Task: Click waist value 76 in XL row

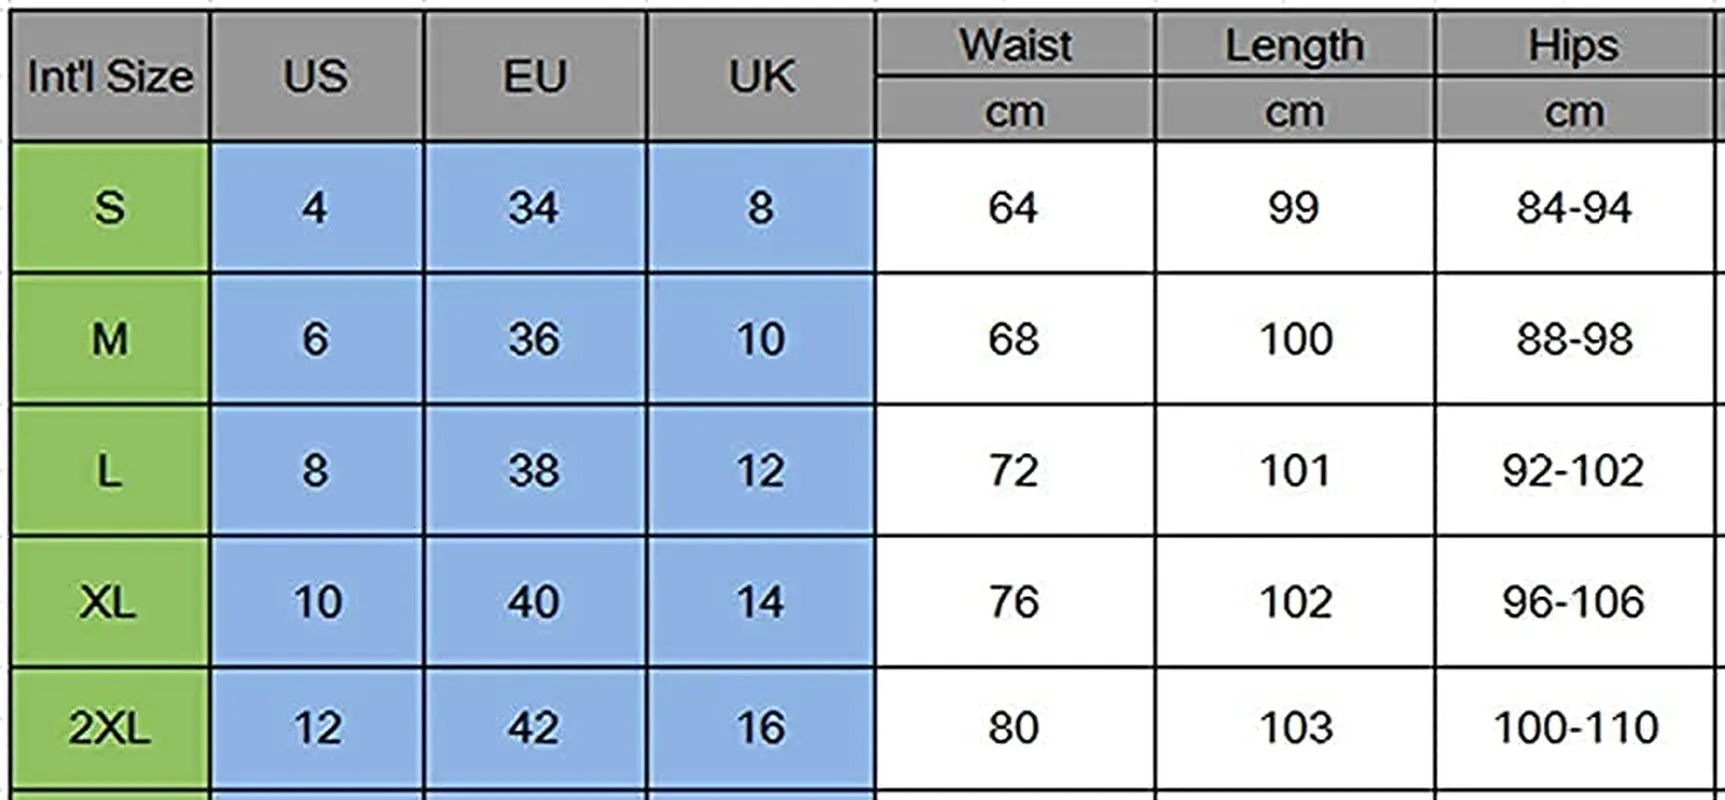Action: [1015, 602]
